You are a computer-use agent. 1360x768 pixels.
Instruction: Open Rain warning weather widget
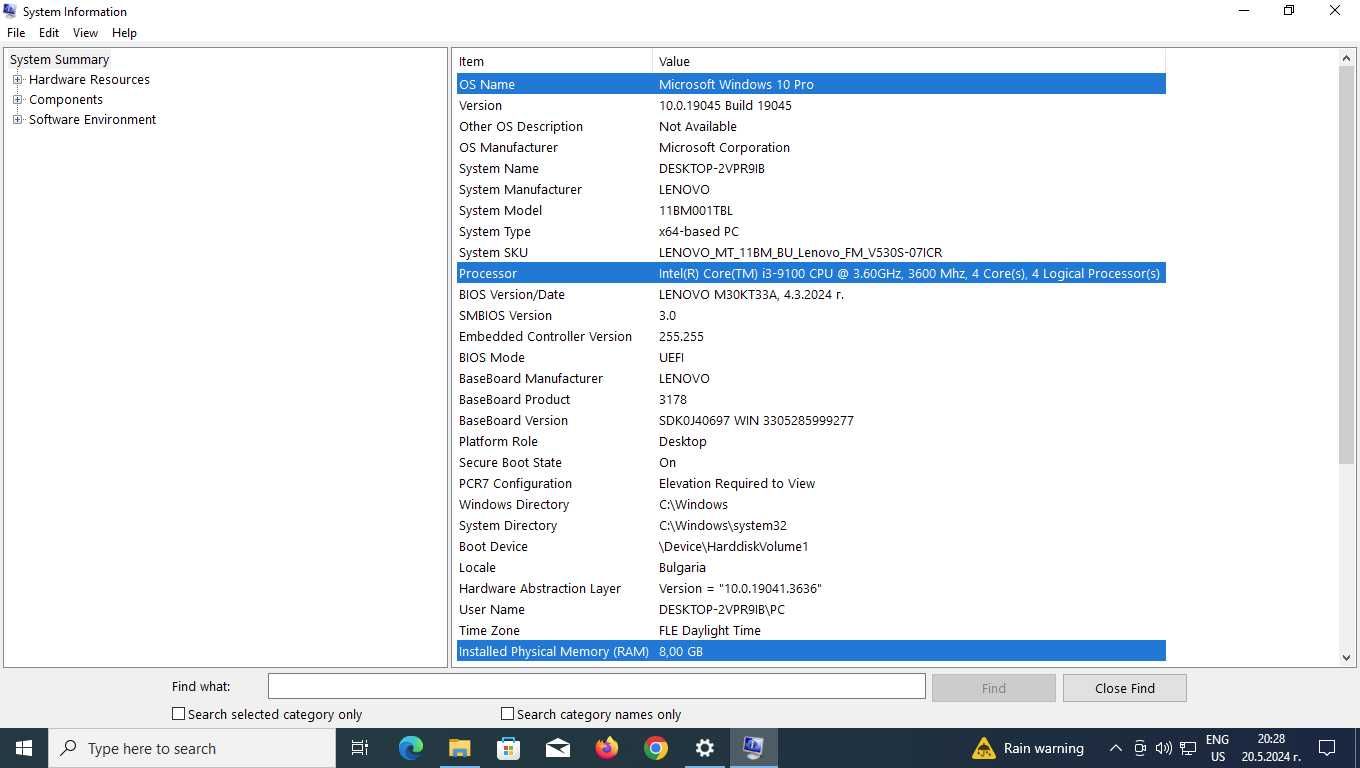(1028, 748)
